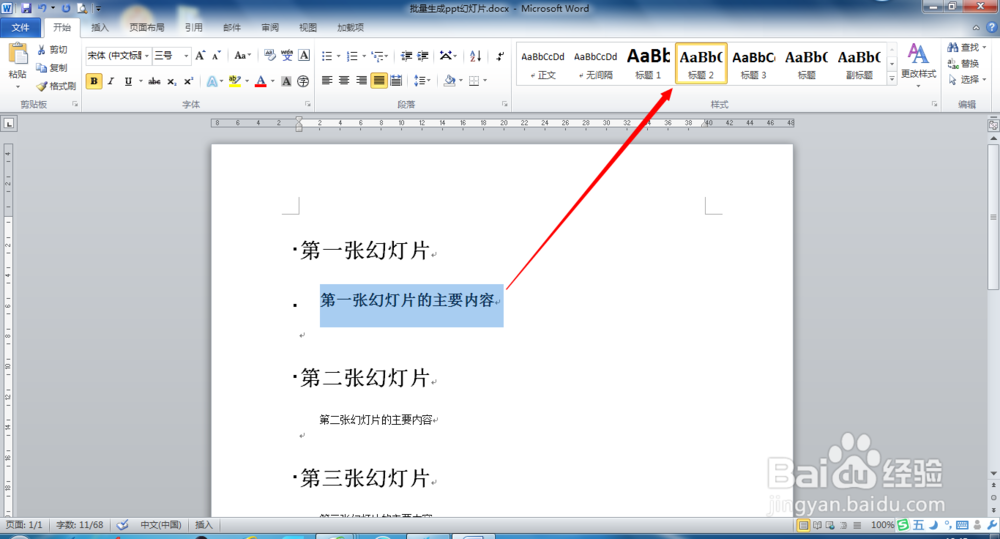
Task: Click the Text Effects glowing A icon
Action: tap(212, 81)
